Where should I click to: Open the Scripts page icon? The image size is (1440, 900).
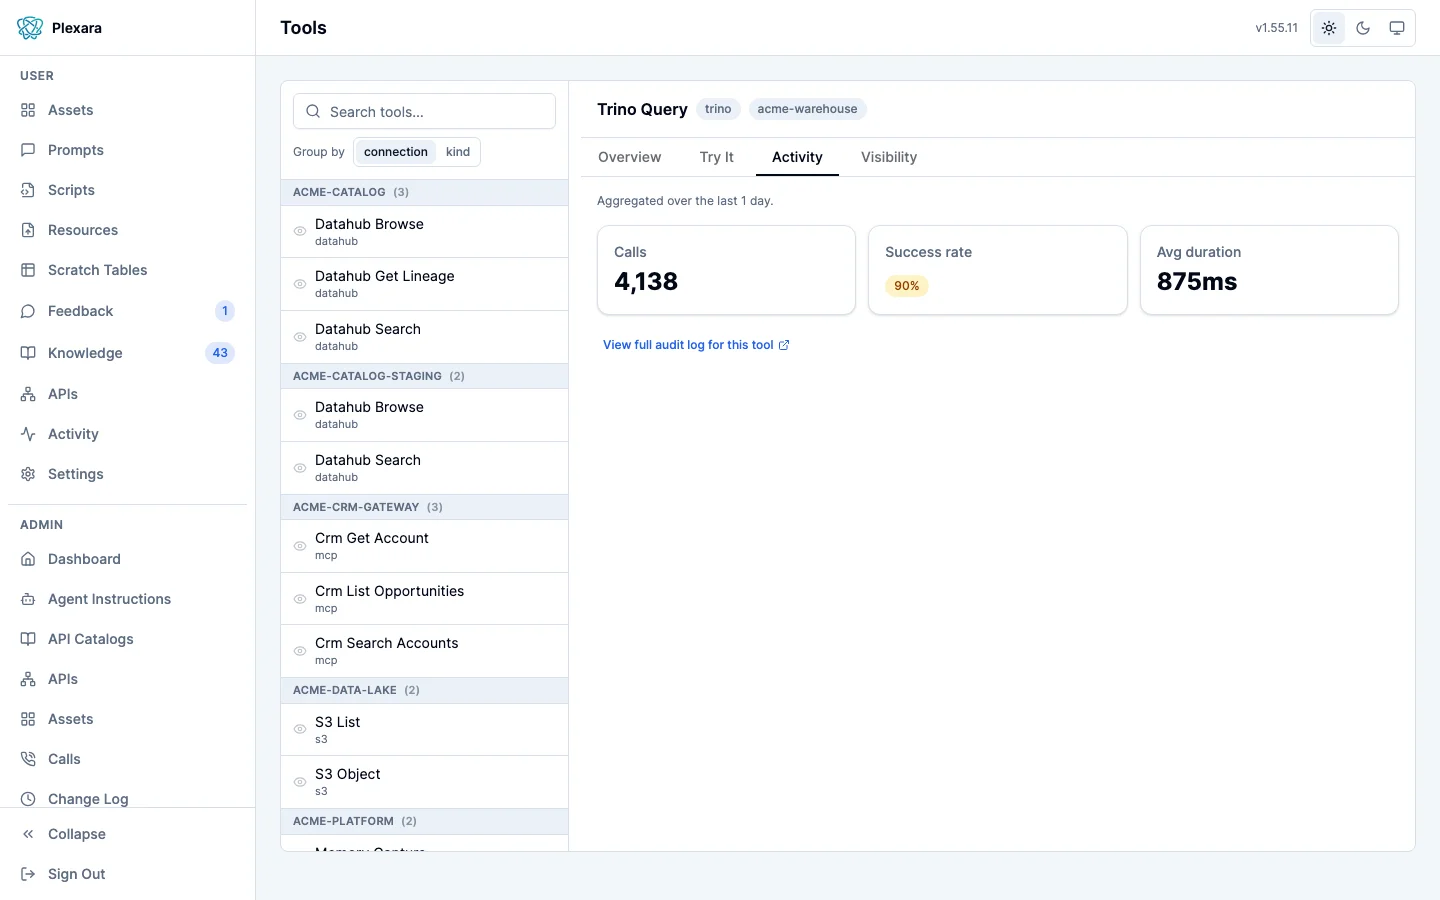coord(28,190)
